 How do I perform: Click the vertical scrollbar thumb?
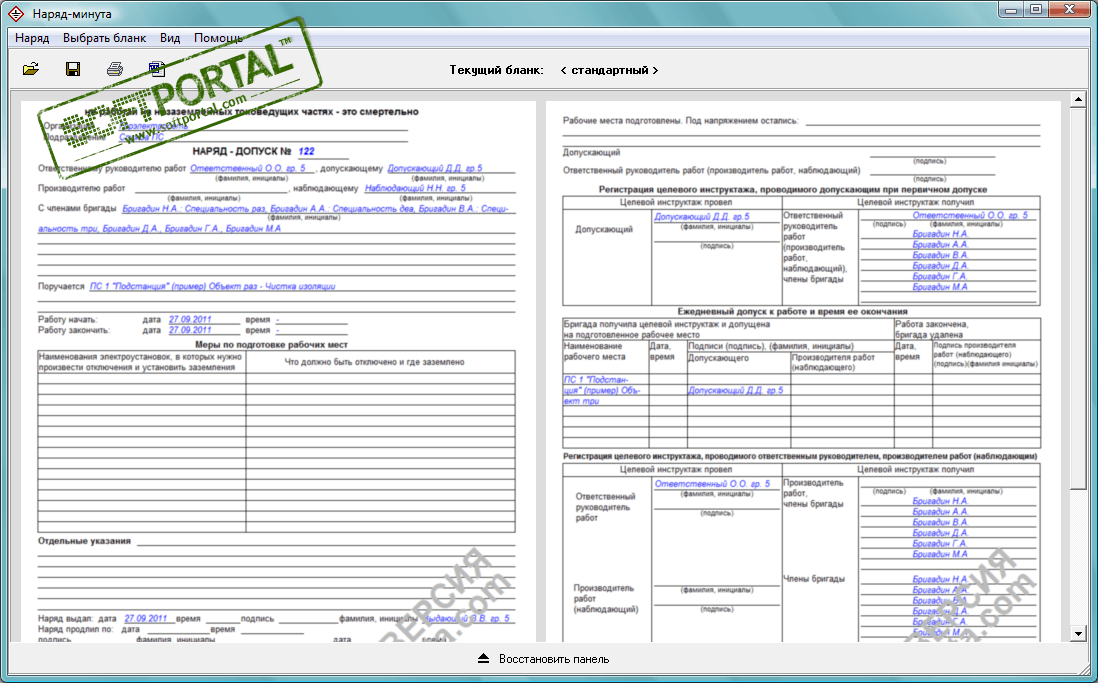(1078, 298)
